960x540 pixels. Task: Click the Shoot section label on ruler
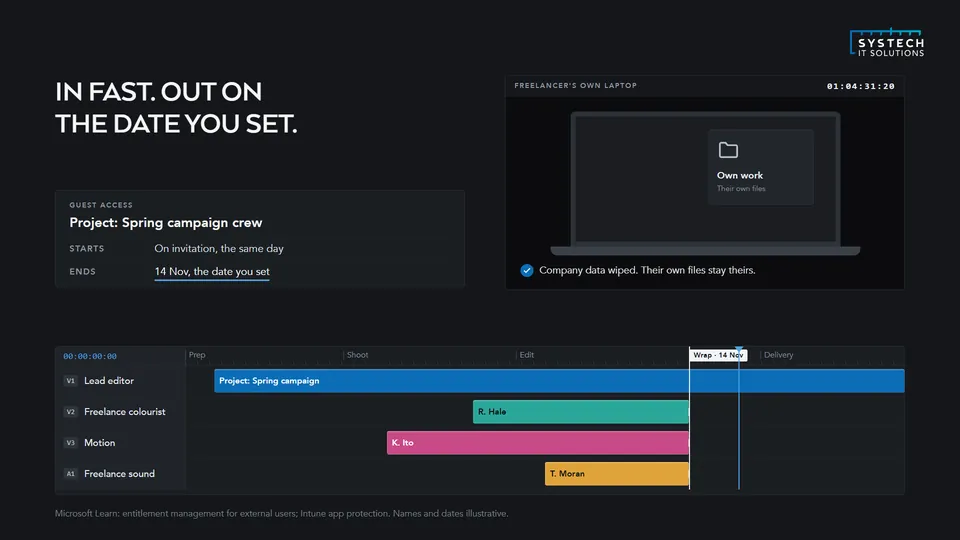[358, 355]
